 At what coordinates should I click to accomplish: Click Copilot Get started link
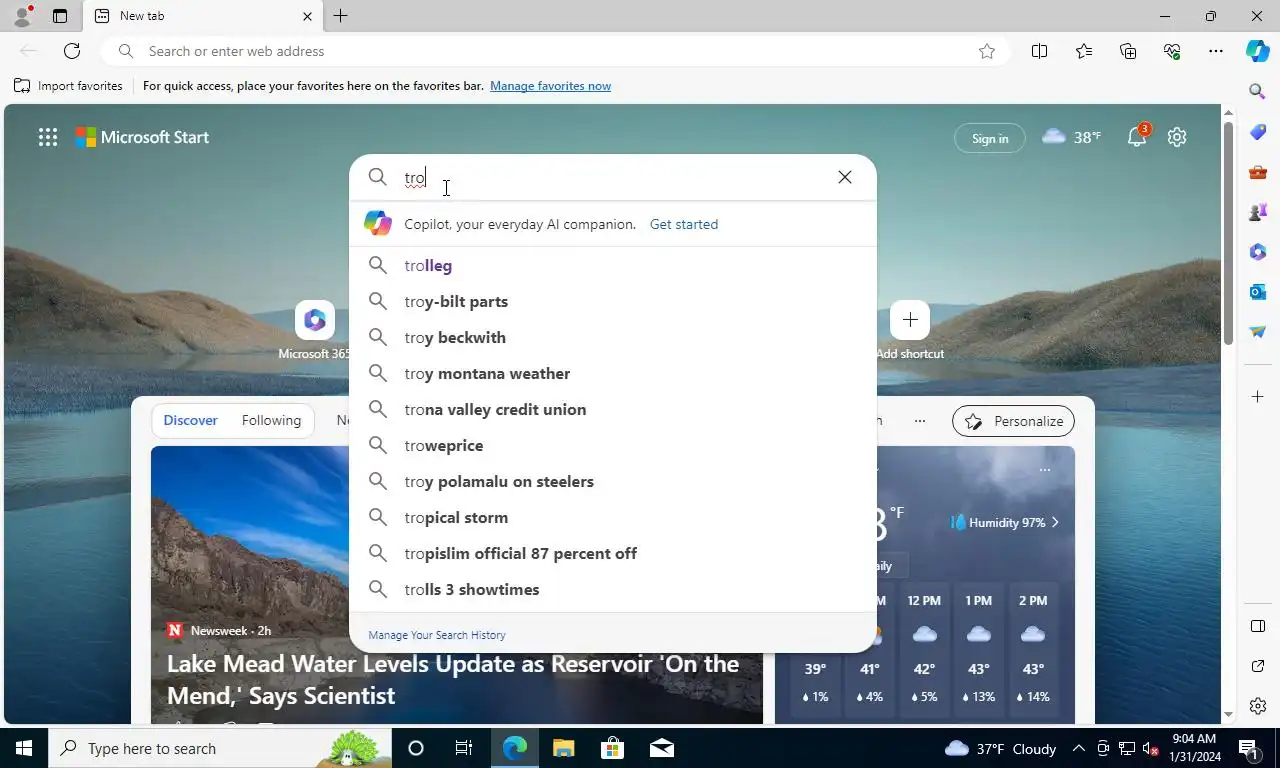[684, 224]
